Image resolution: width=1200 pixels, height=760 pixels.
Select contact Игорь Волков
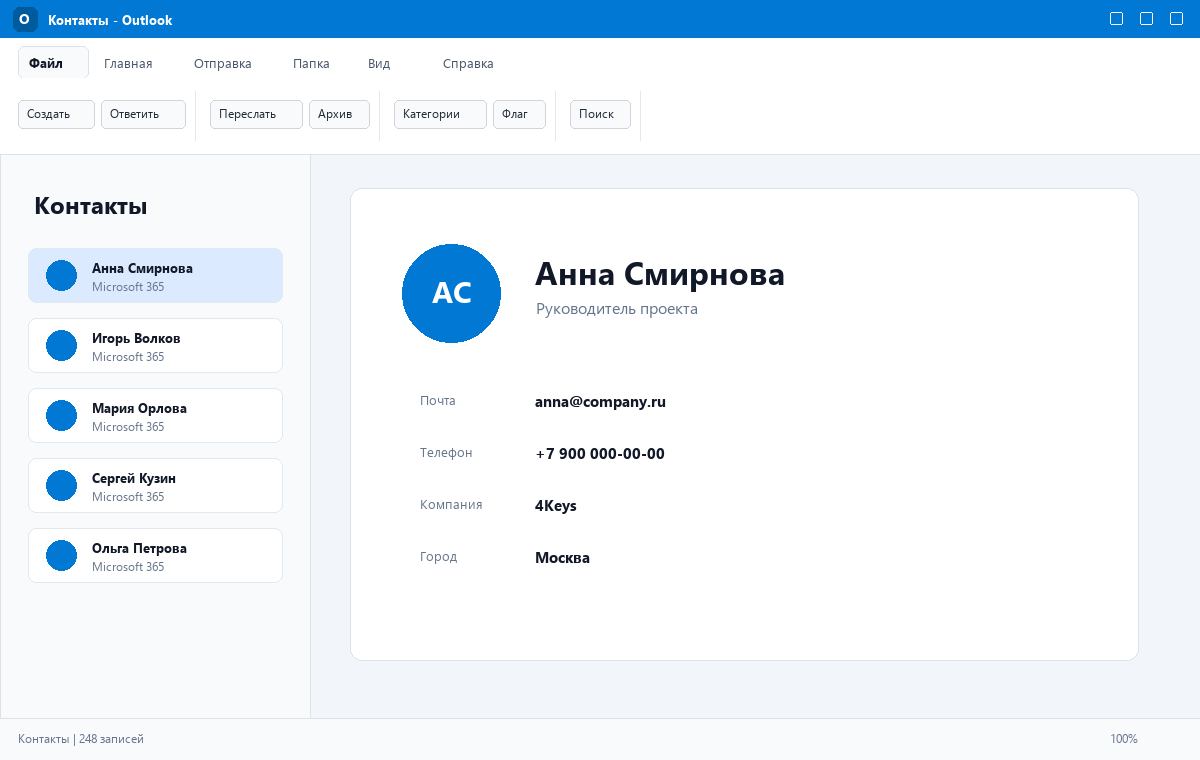pyautogui.click(x=155, y=346)
